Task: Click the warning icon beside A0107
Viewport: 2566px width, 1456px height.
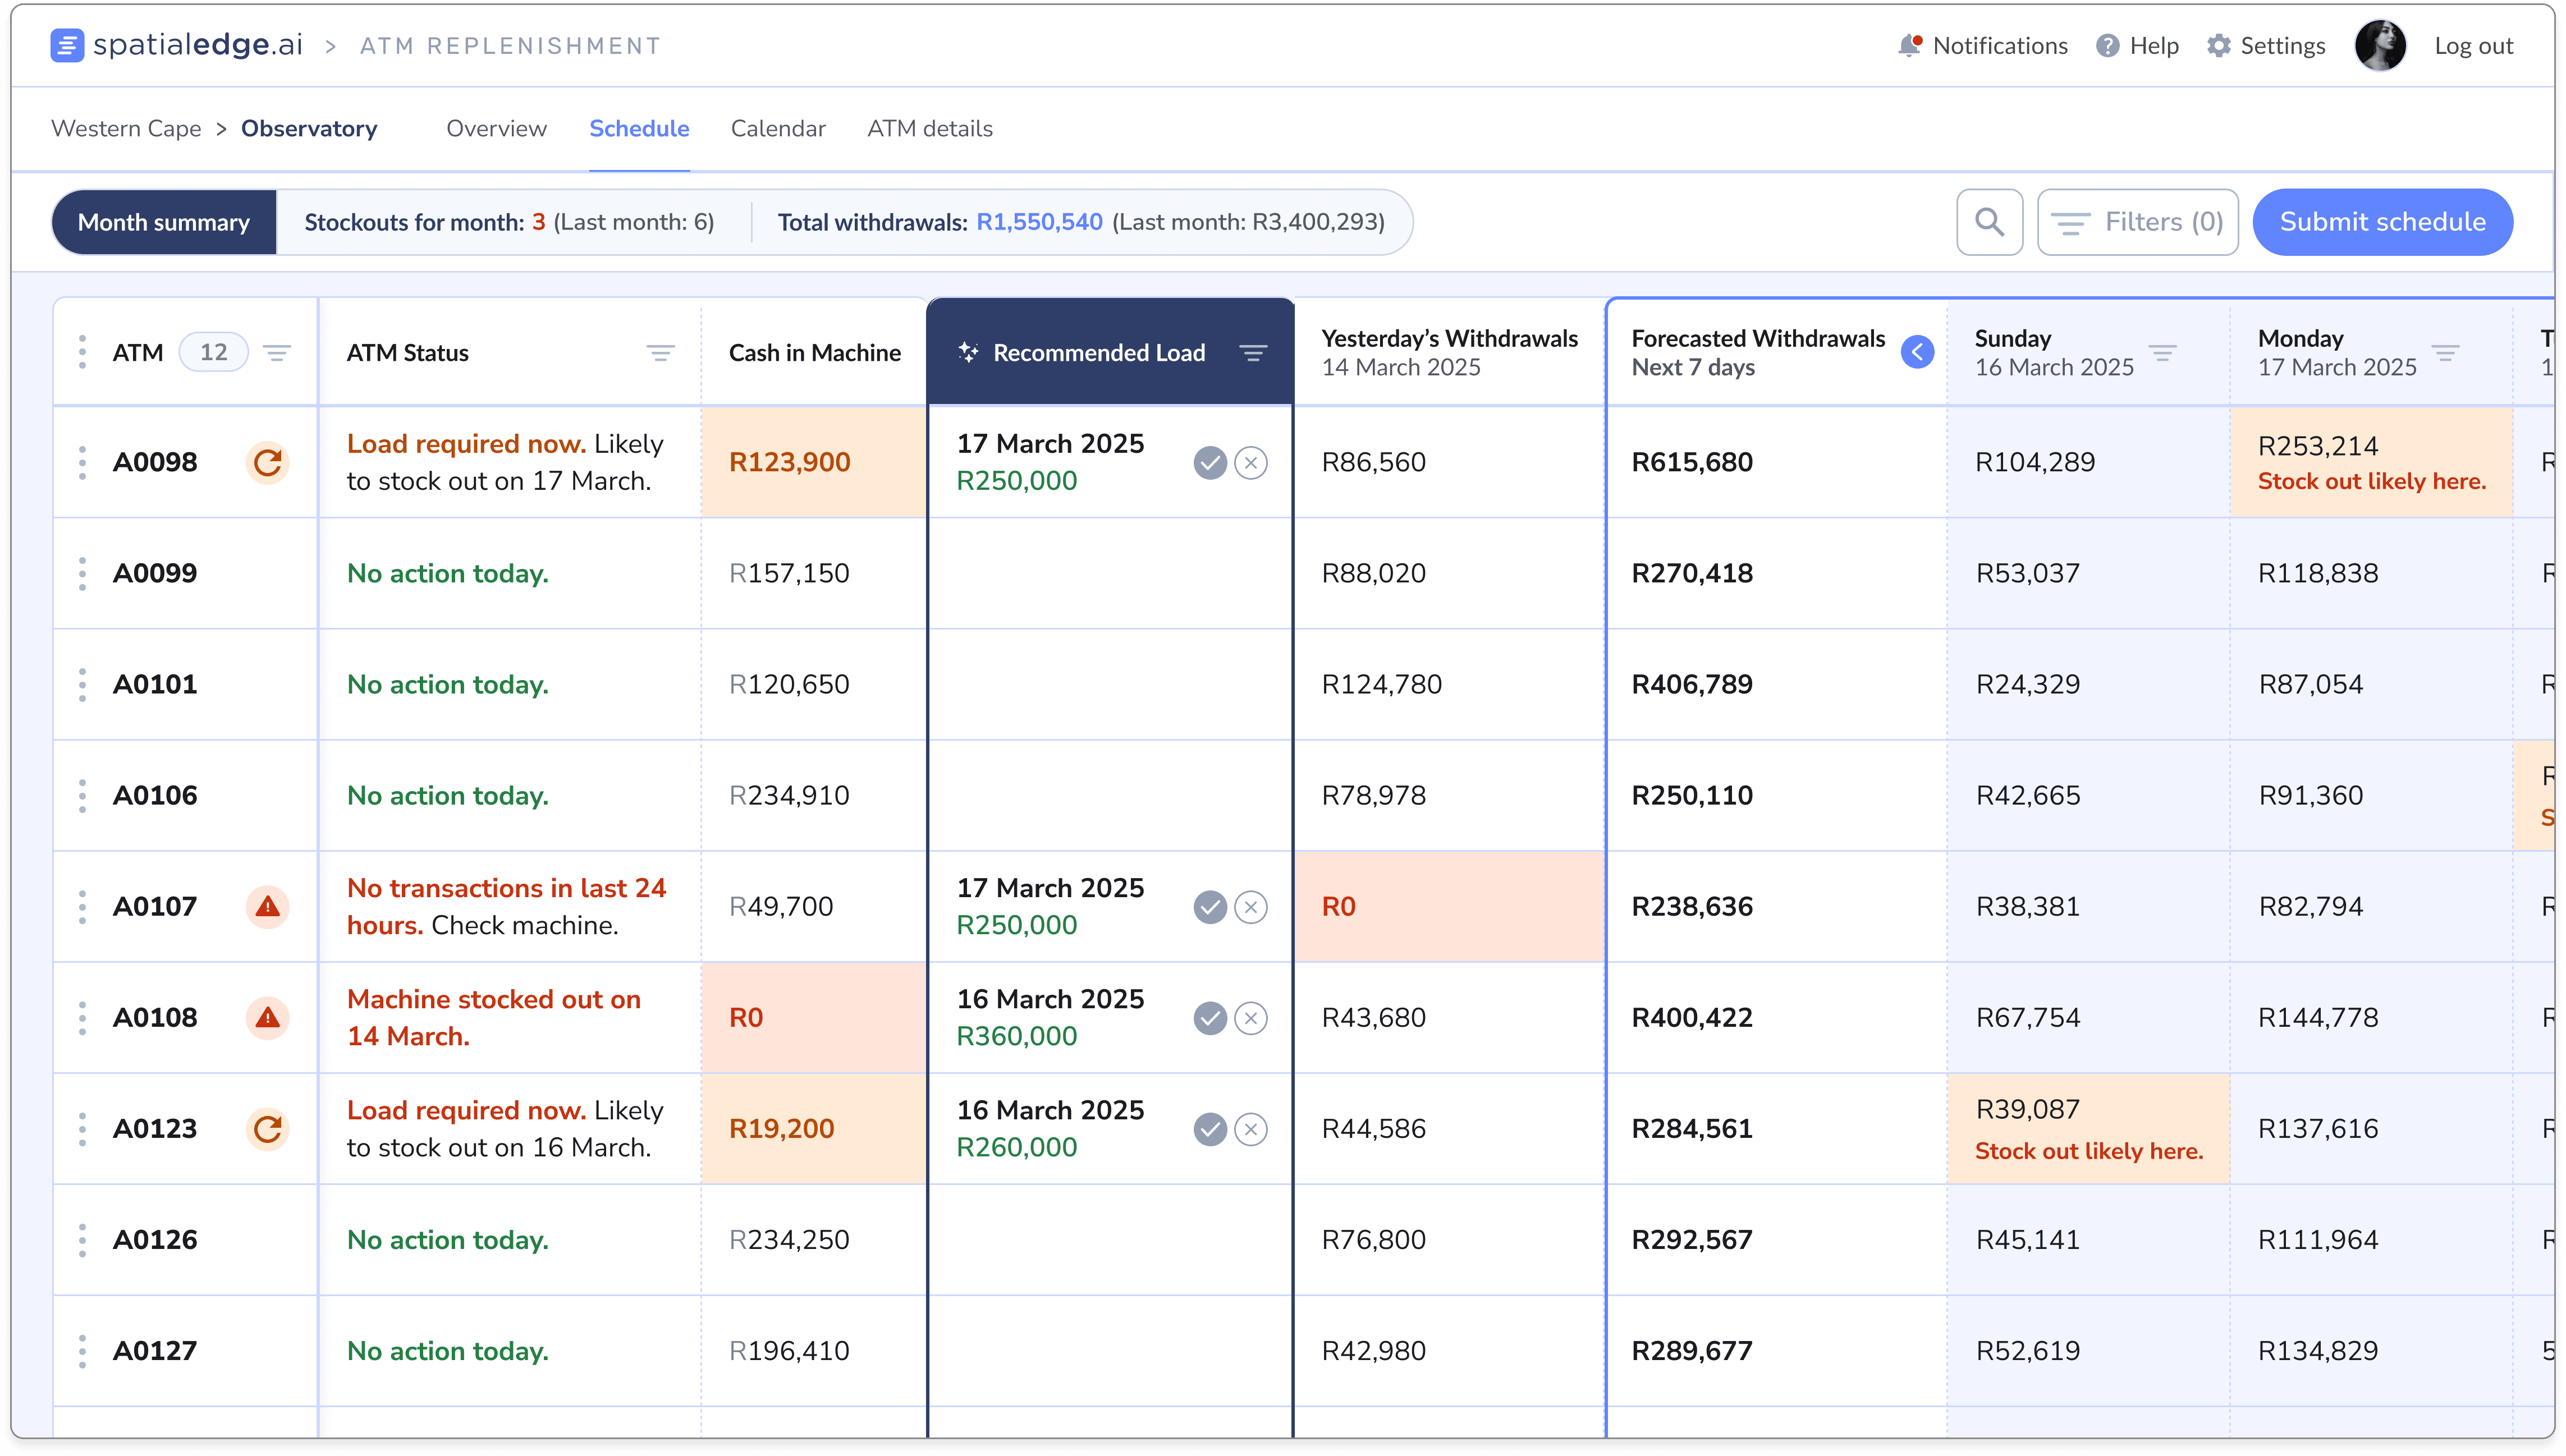Action: (267, 906)
